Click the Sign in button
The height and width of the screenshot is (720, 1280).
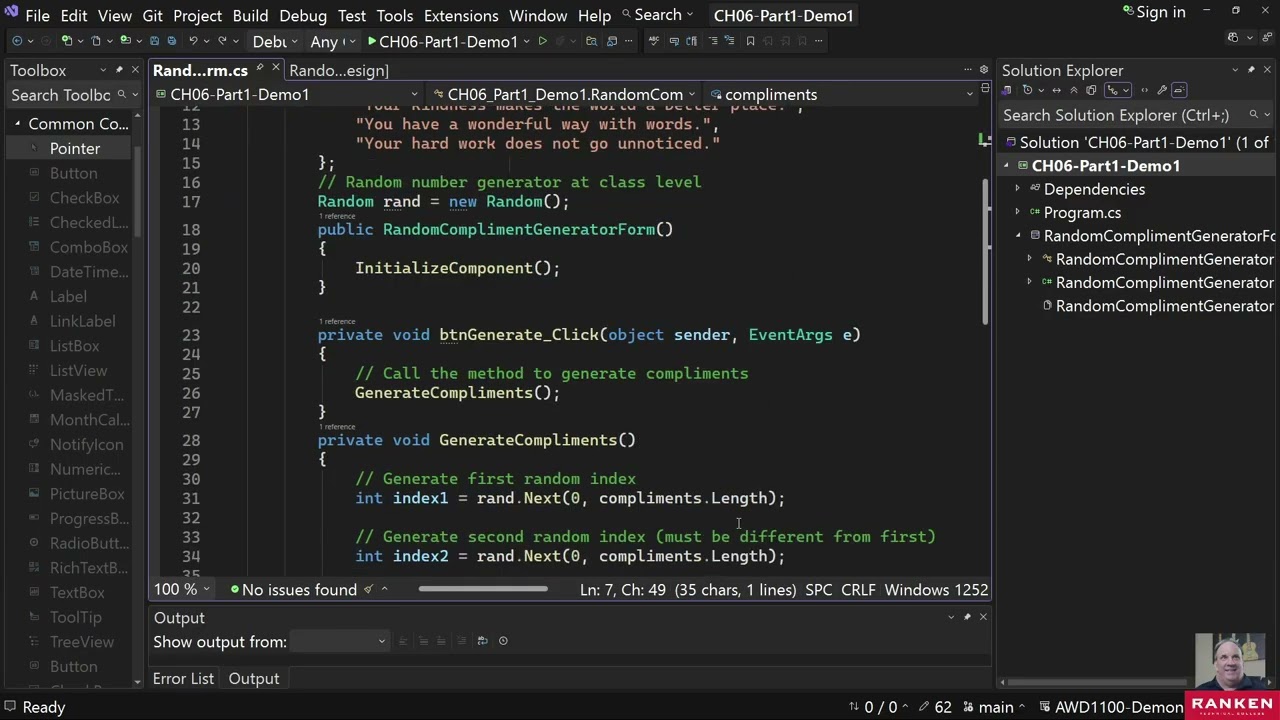coord(1153,12)
